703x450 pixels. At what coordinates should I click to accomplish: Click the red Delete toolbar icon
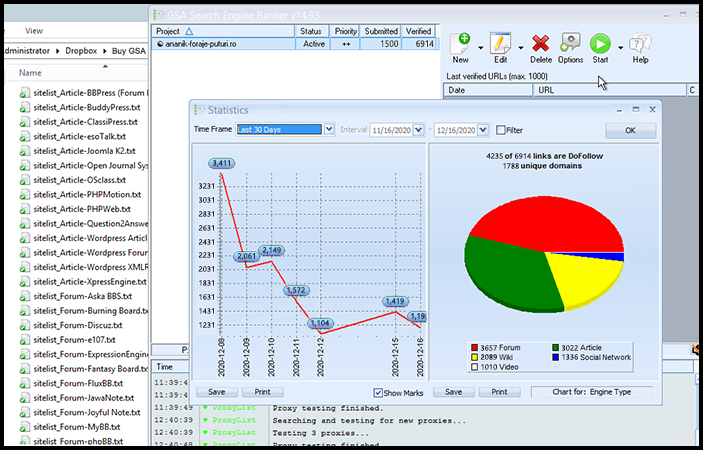point(541,43)
